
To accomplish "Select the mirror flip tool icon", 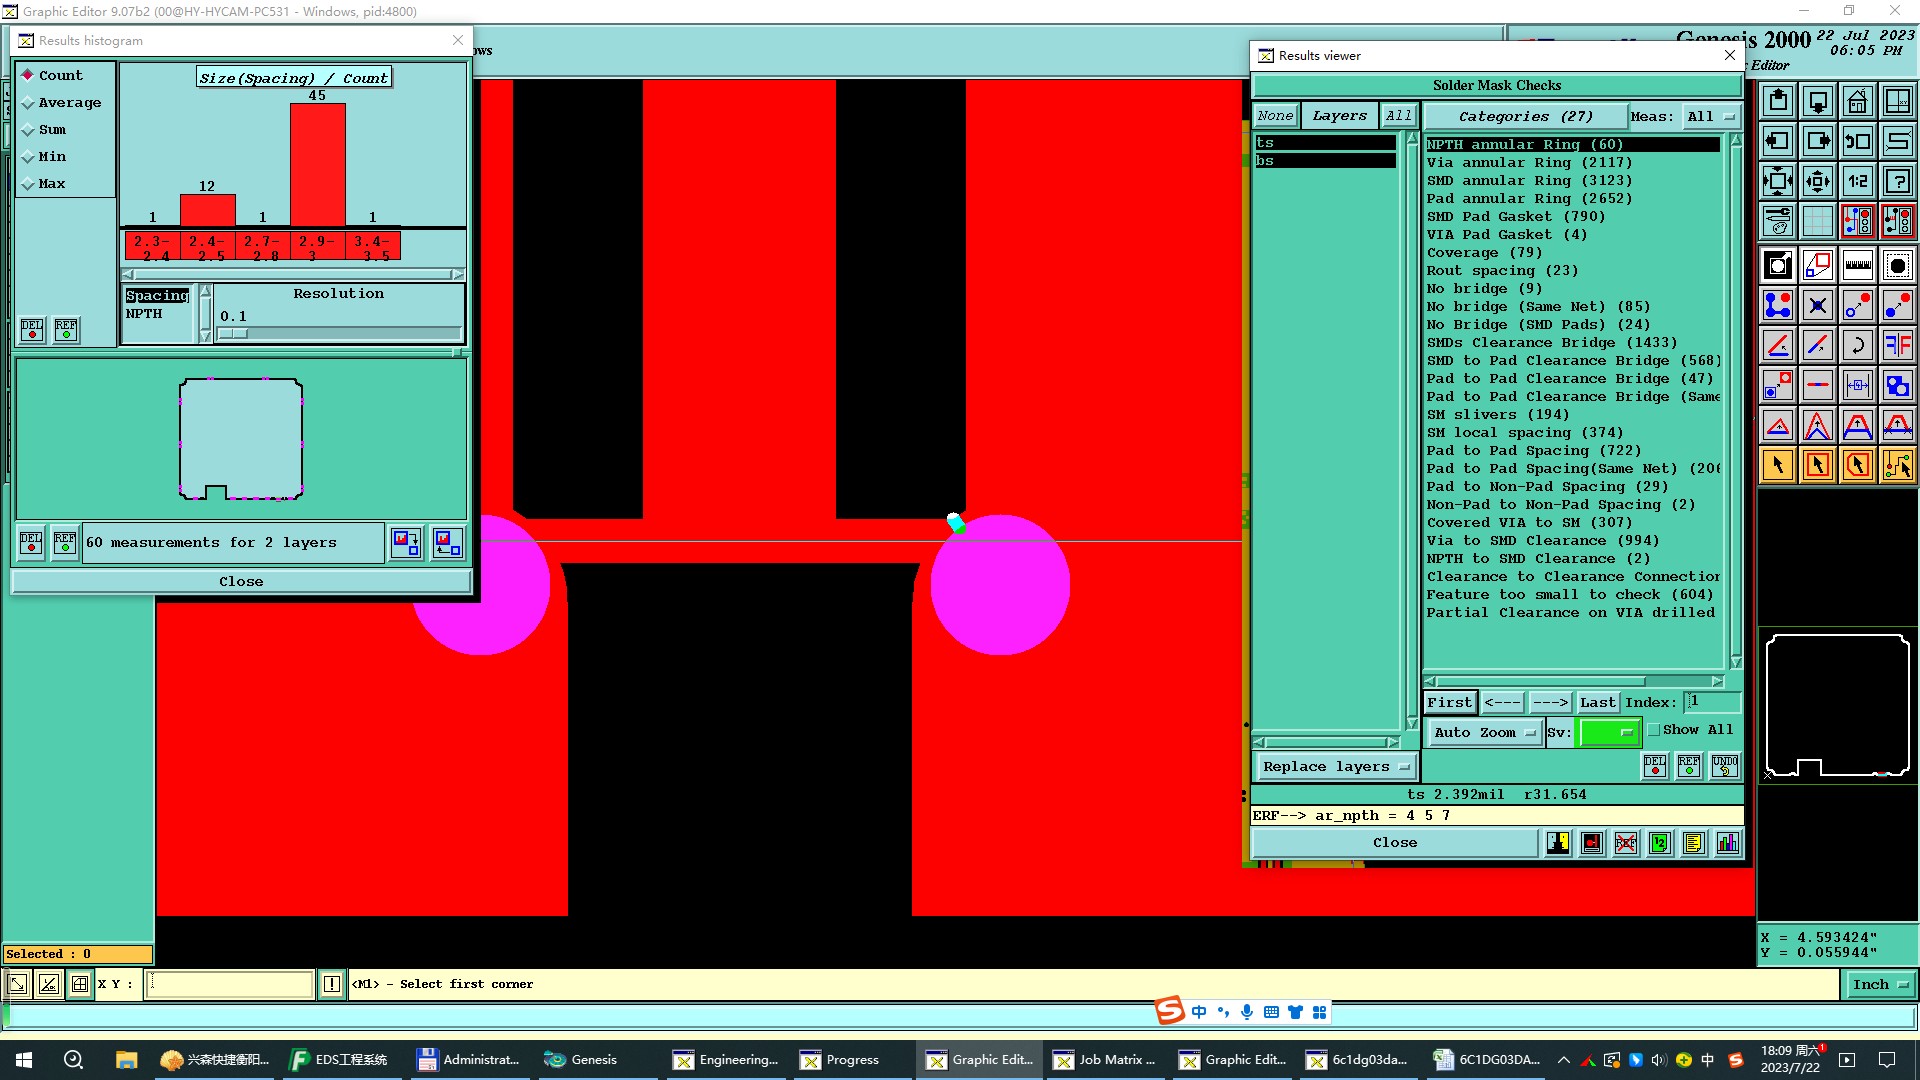I will pos(1897,345).
